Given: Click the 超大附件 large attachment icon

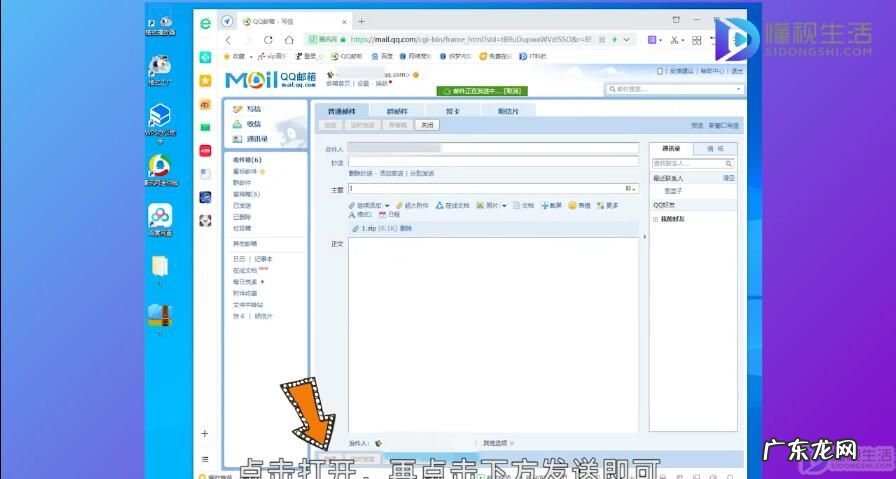Looking at the screenshot, I should coord(399,205).
